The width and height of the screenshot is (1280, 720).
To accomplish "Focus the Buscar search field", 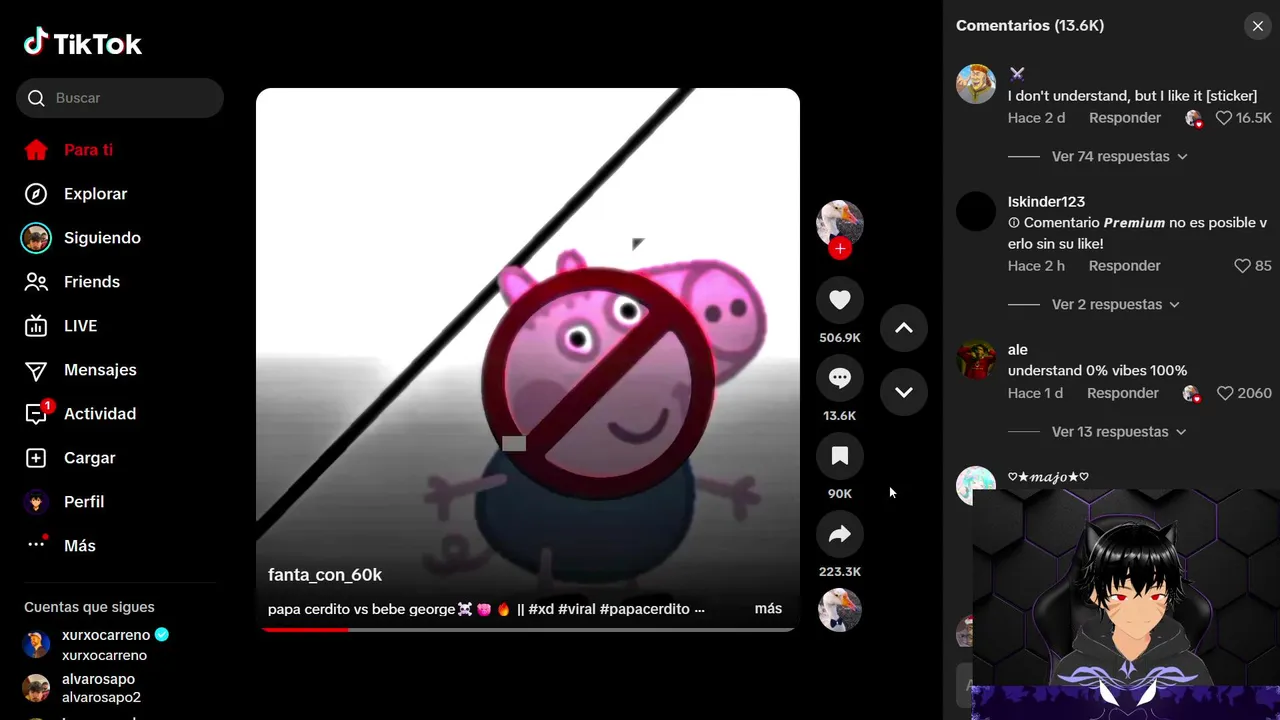I will coord(120,98).
